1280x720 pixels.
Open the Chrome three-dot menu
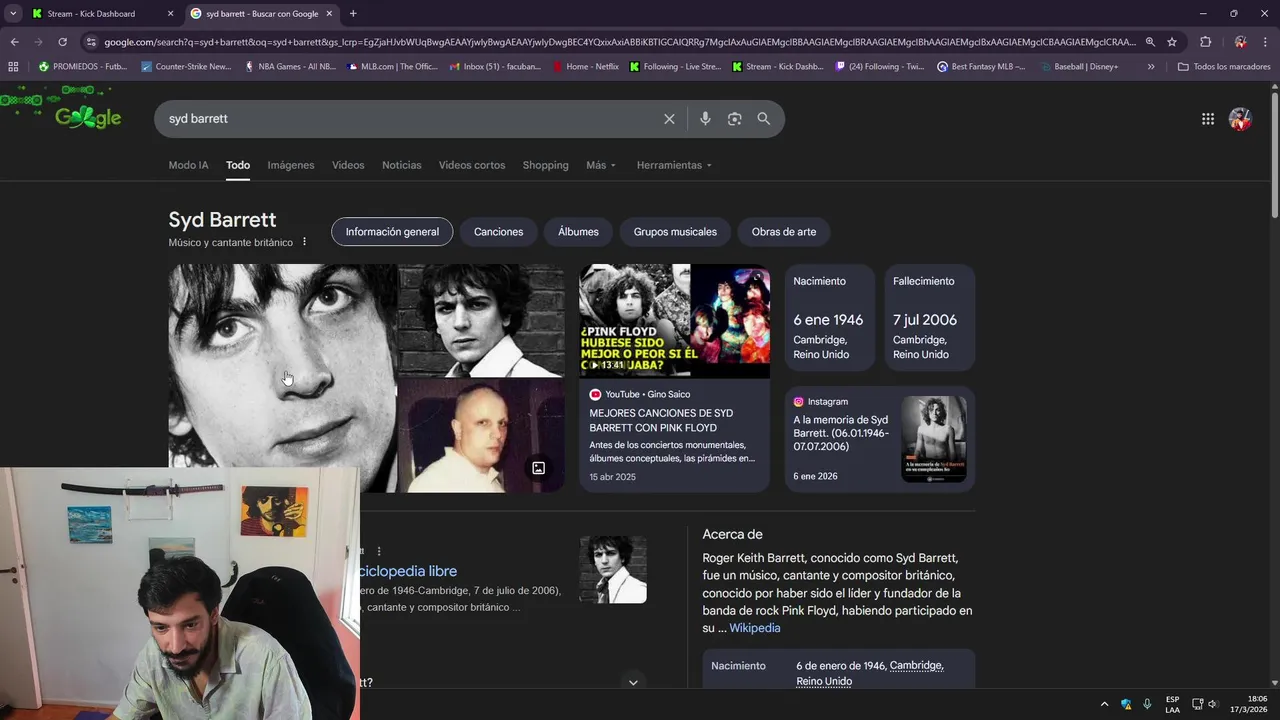(1265, 42)
